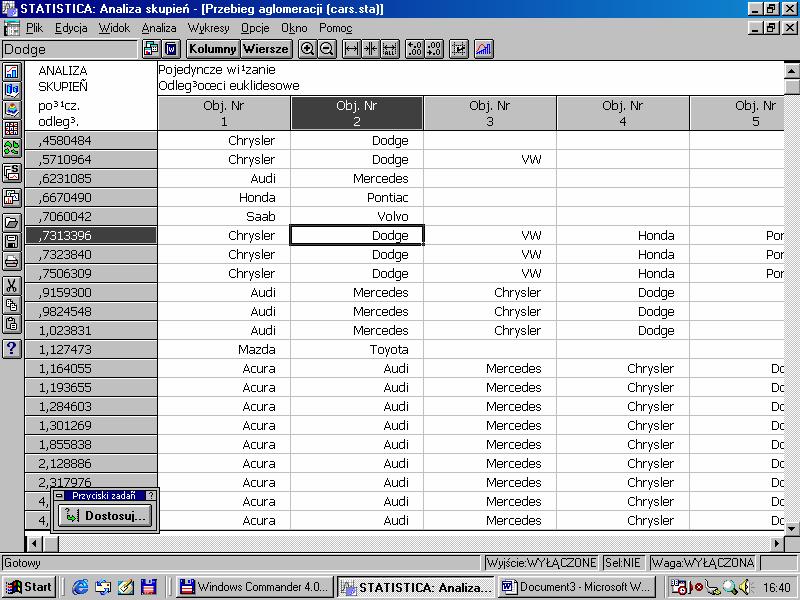Open the Edycja menu

point(71,28)
